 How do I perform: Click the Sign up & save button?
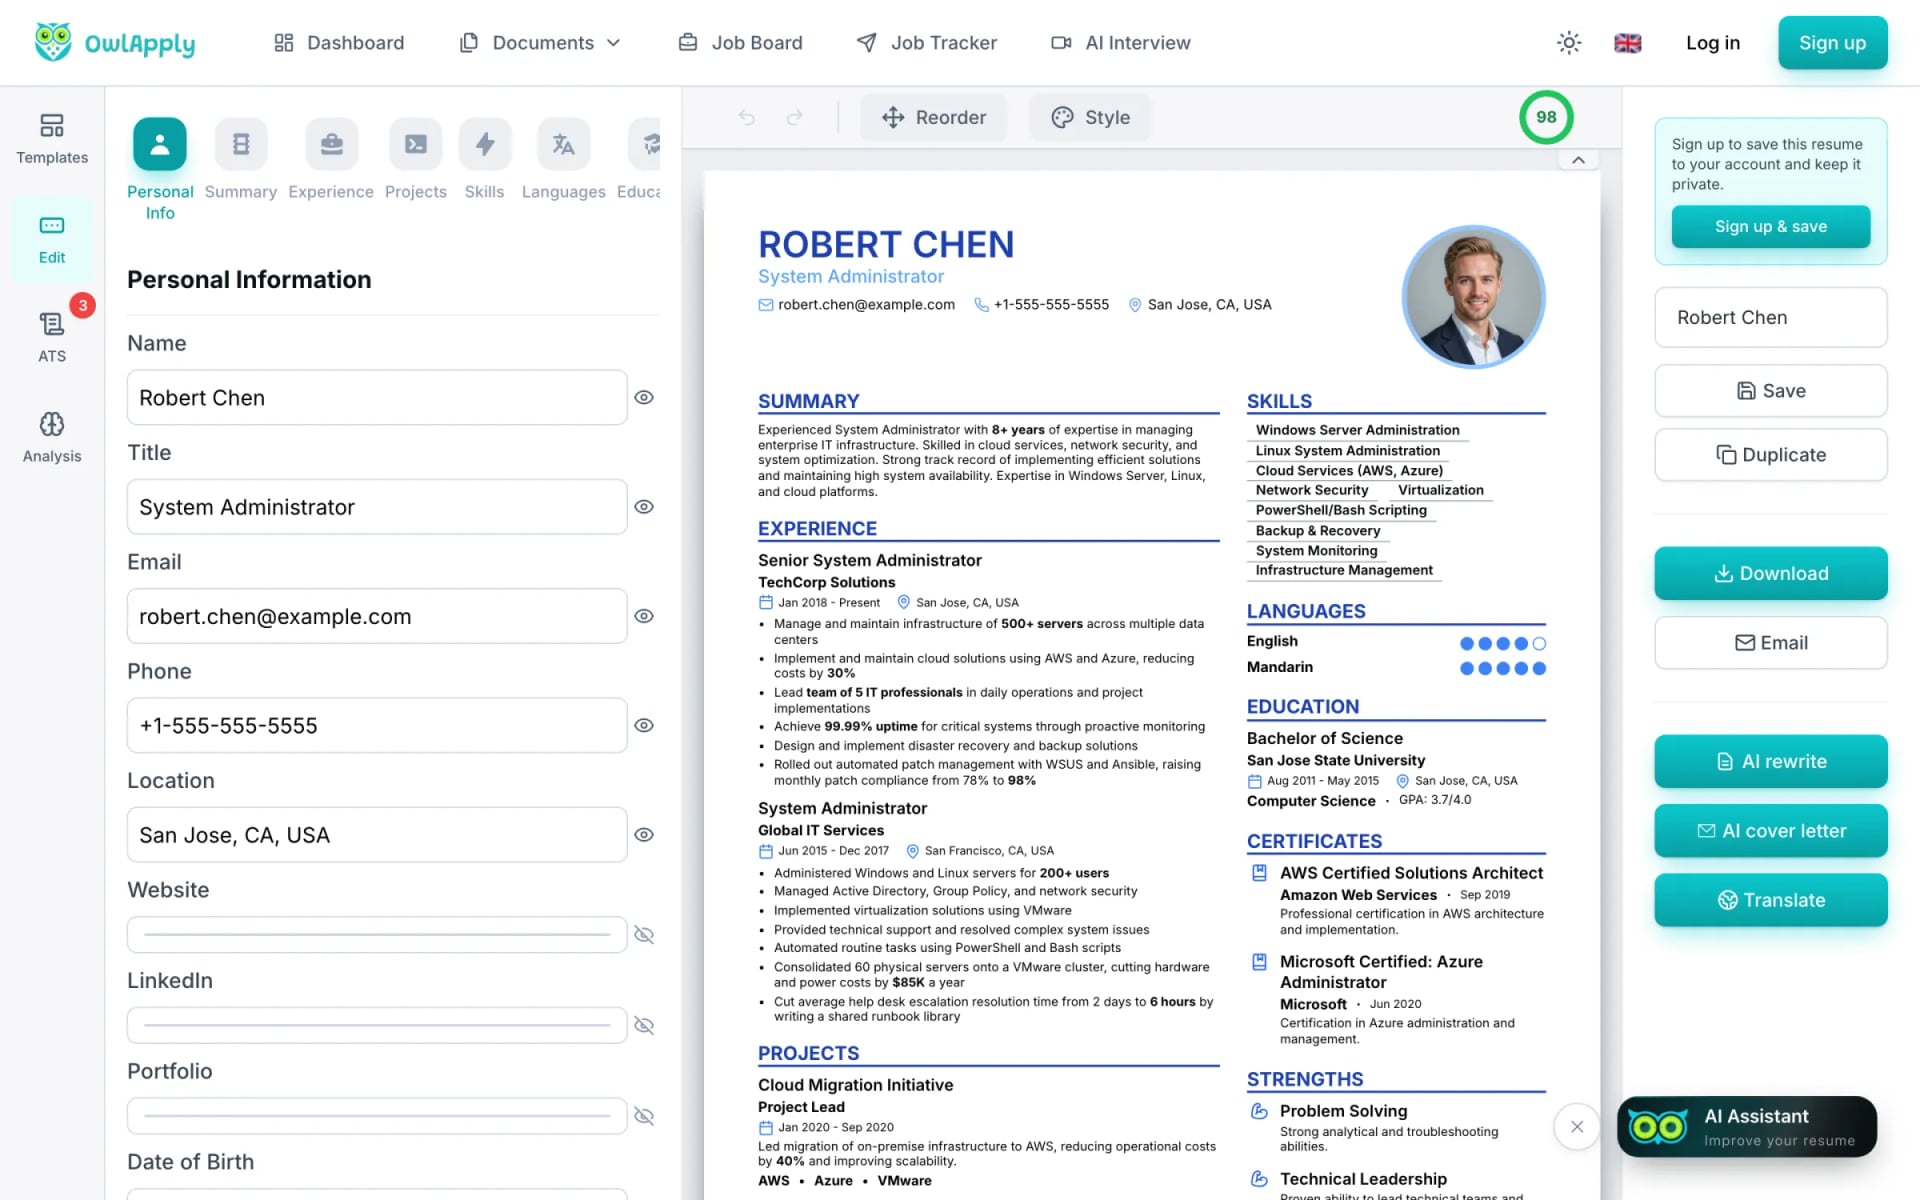click(1771, 226)
